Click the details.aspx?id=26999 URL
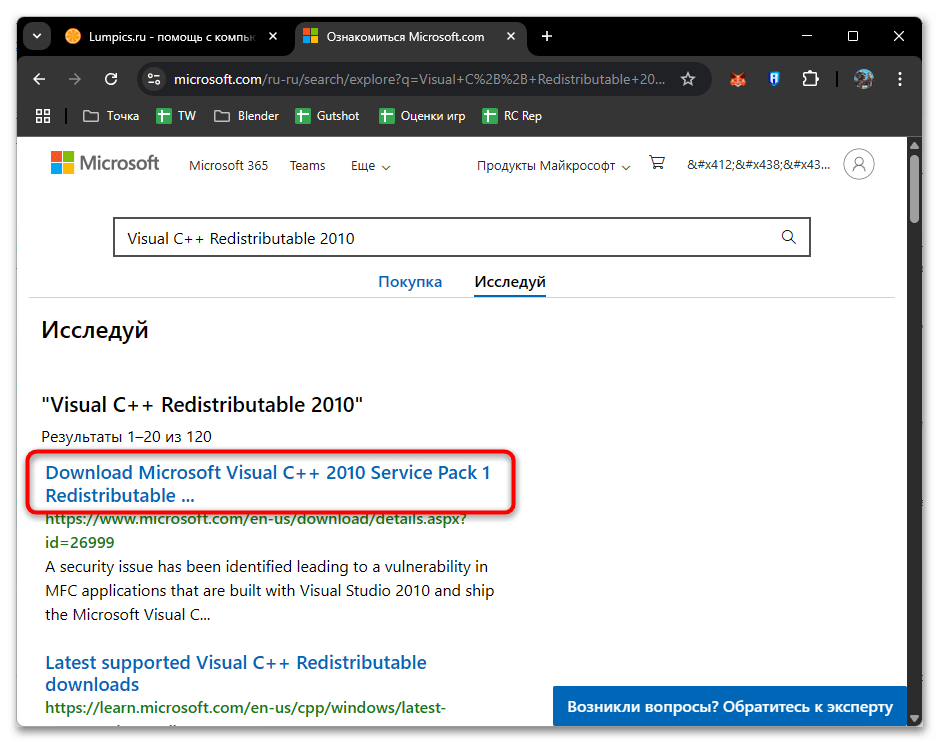 256,530
